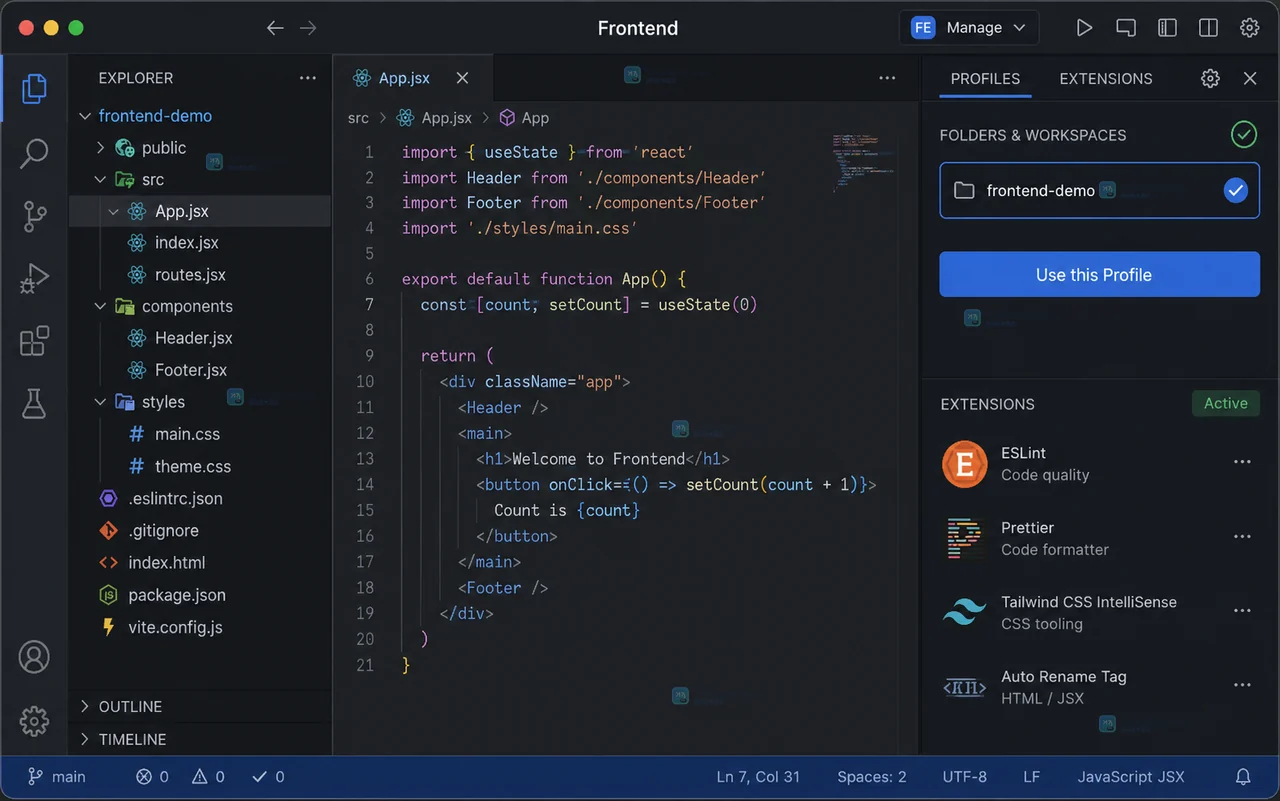Collapse the src folder
Screen dimensions: 1280x801
(x=100, y=180)
